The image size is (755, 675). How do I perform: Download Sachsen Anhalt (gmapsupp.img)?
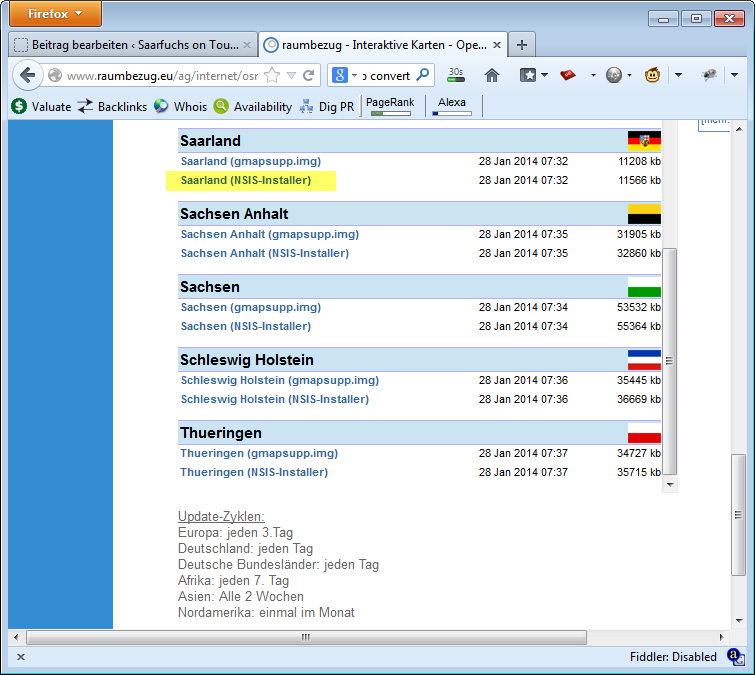click(x=270, y=234)
